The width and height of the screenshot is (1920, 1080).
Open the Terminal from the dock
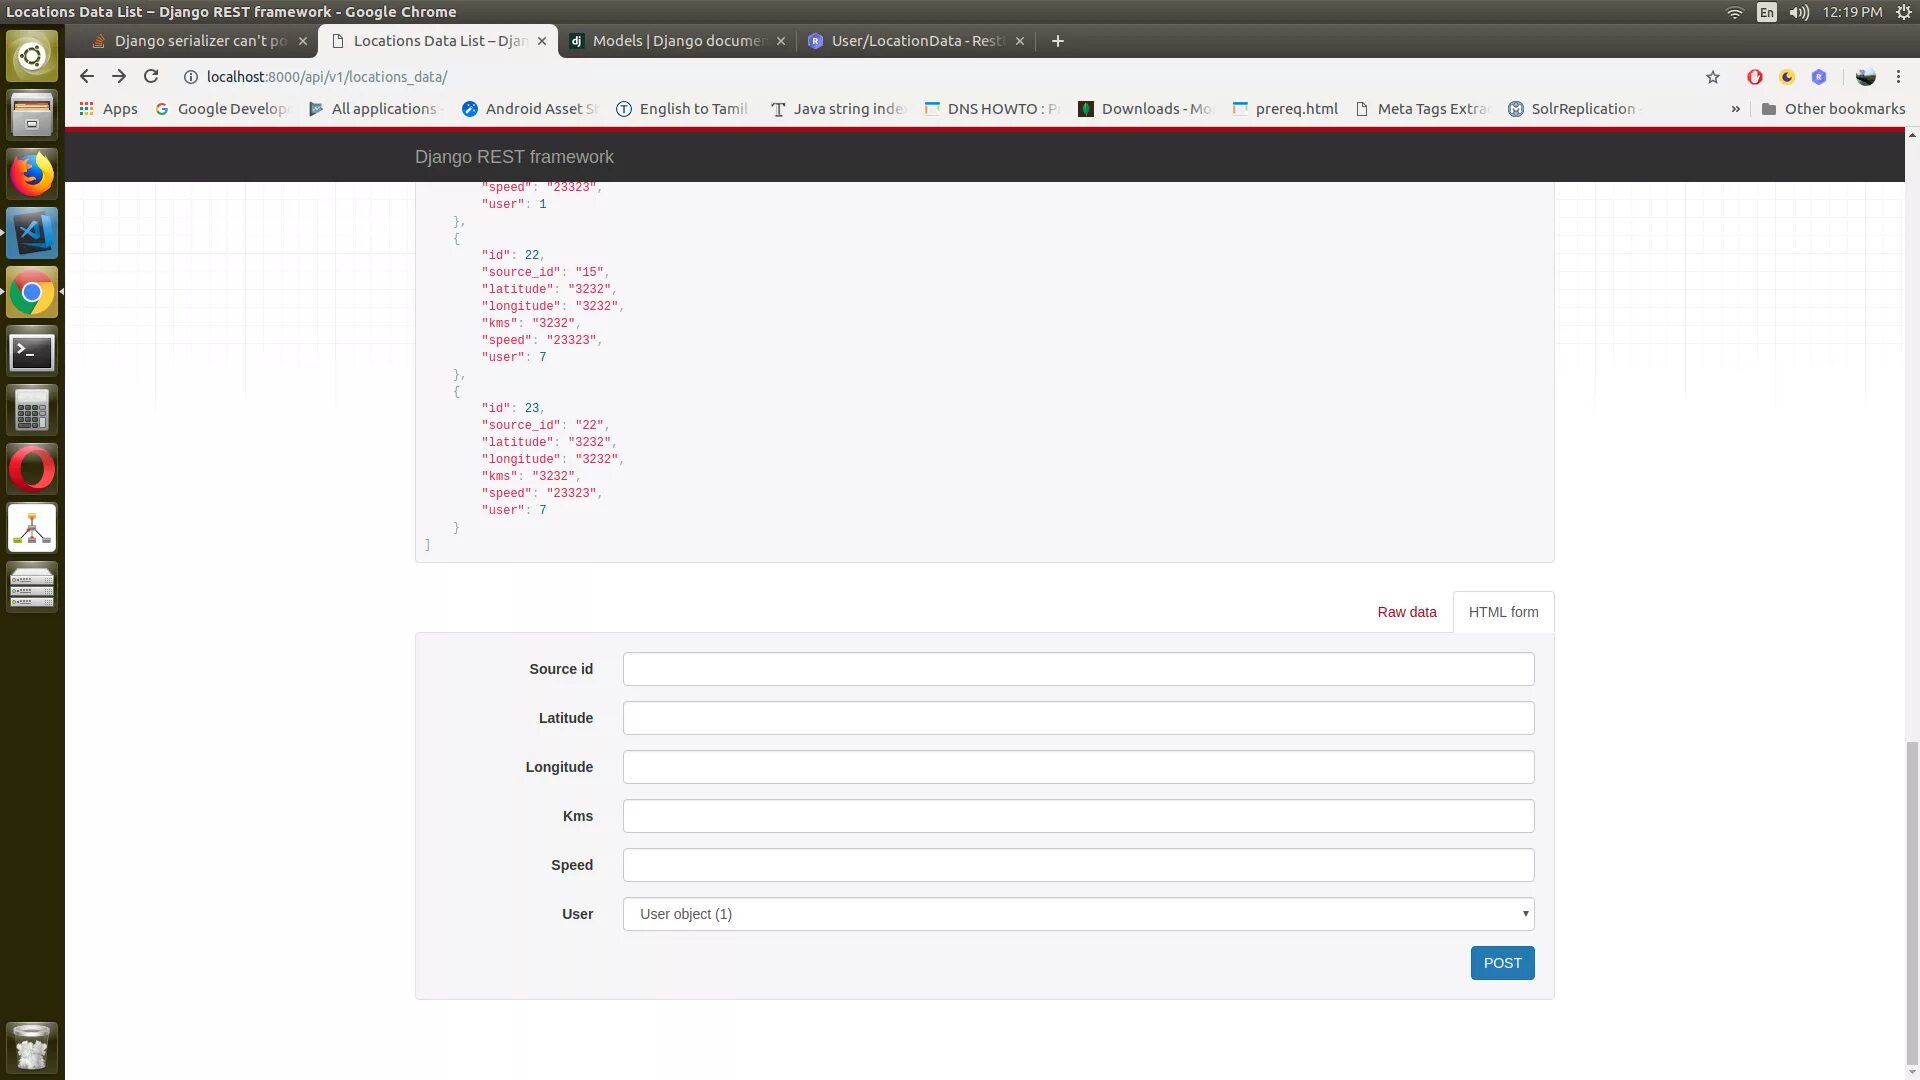32,352
